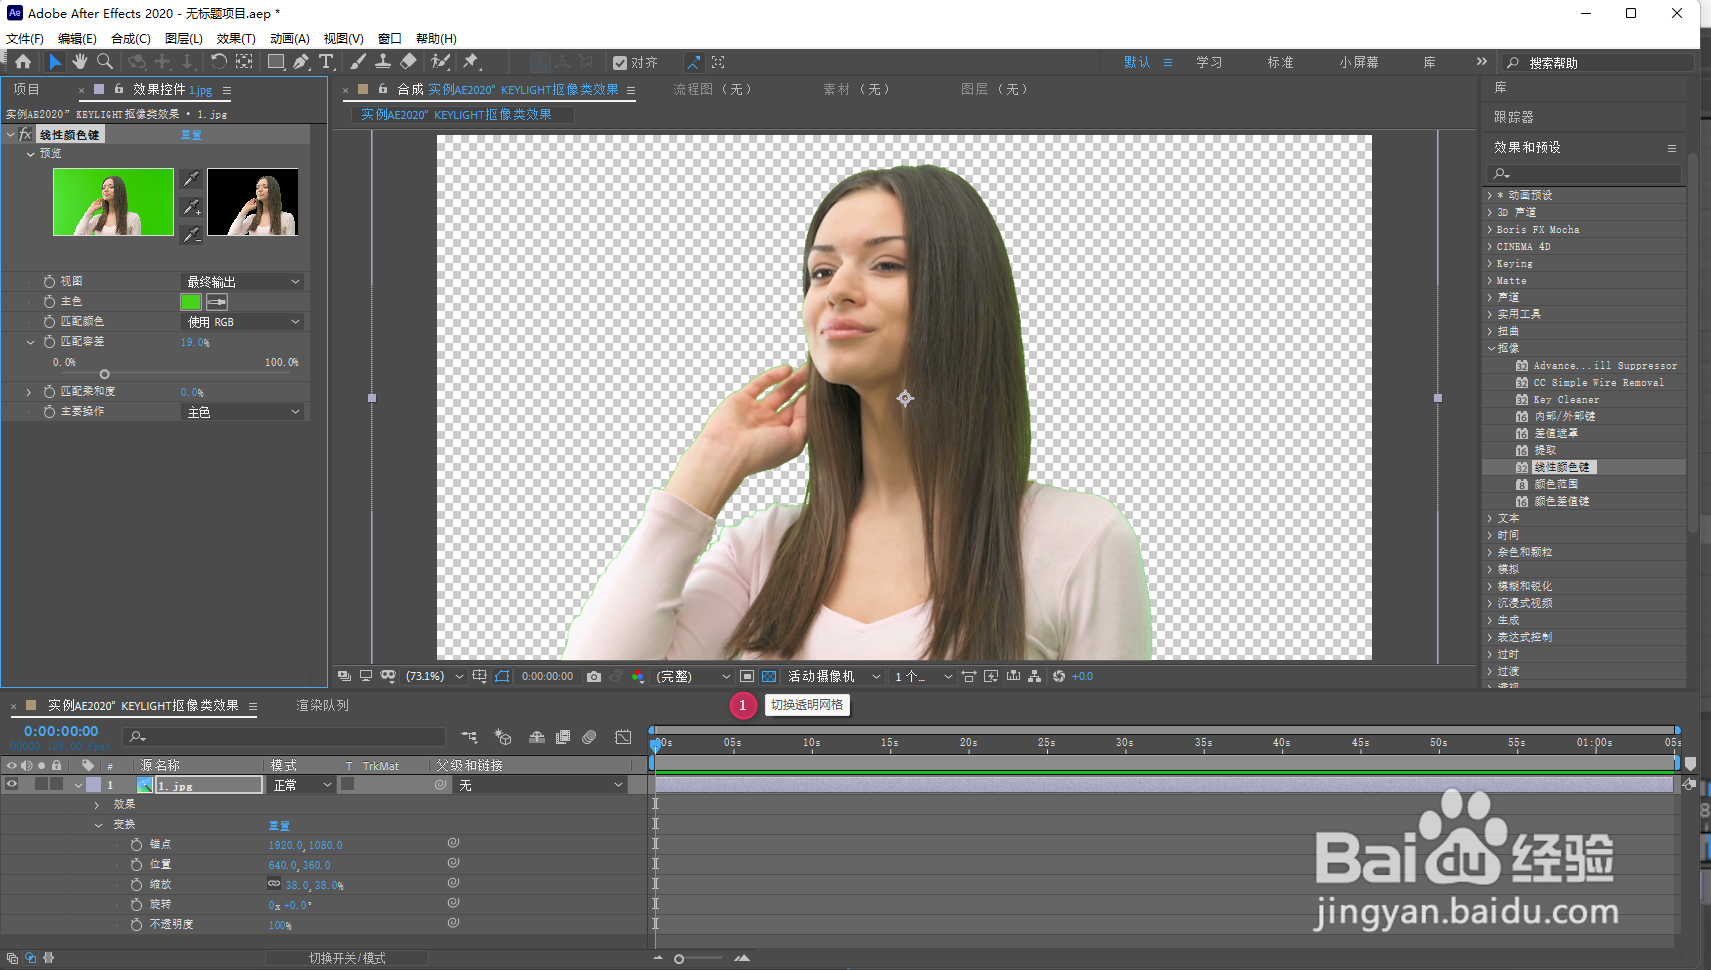Click the reset exposure icon
This screenshot has height=970, width=1711.
pos(1059,677)
